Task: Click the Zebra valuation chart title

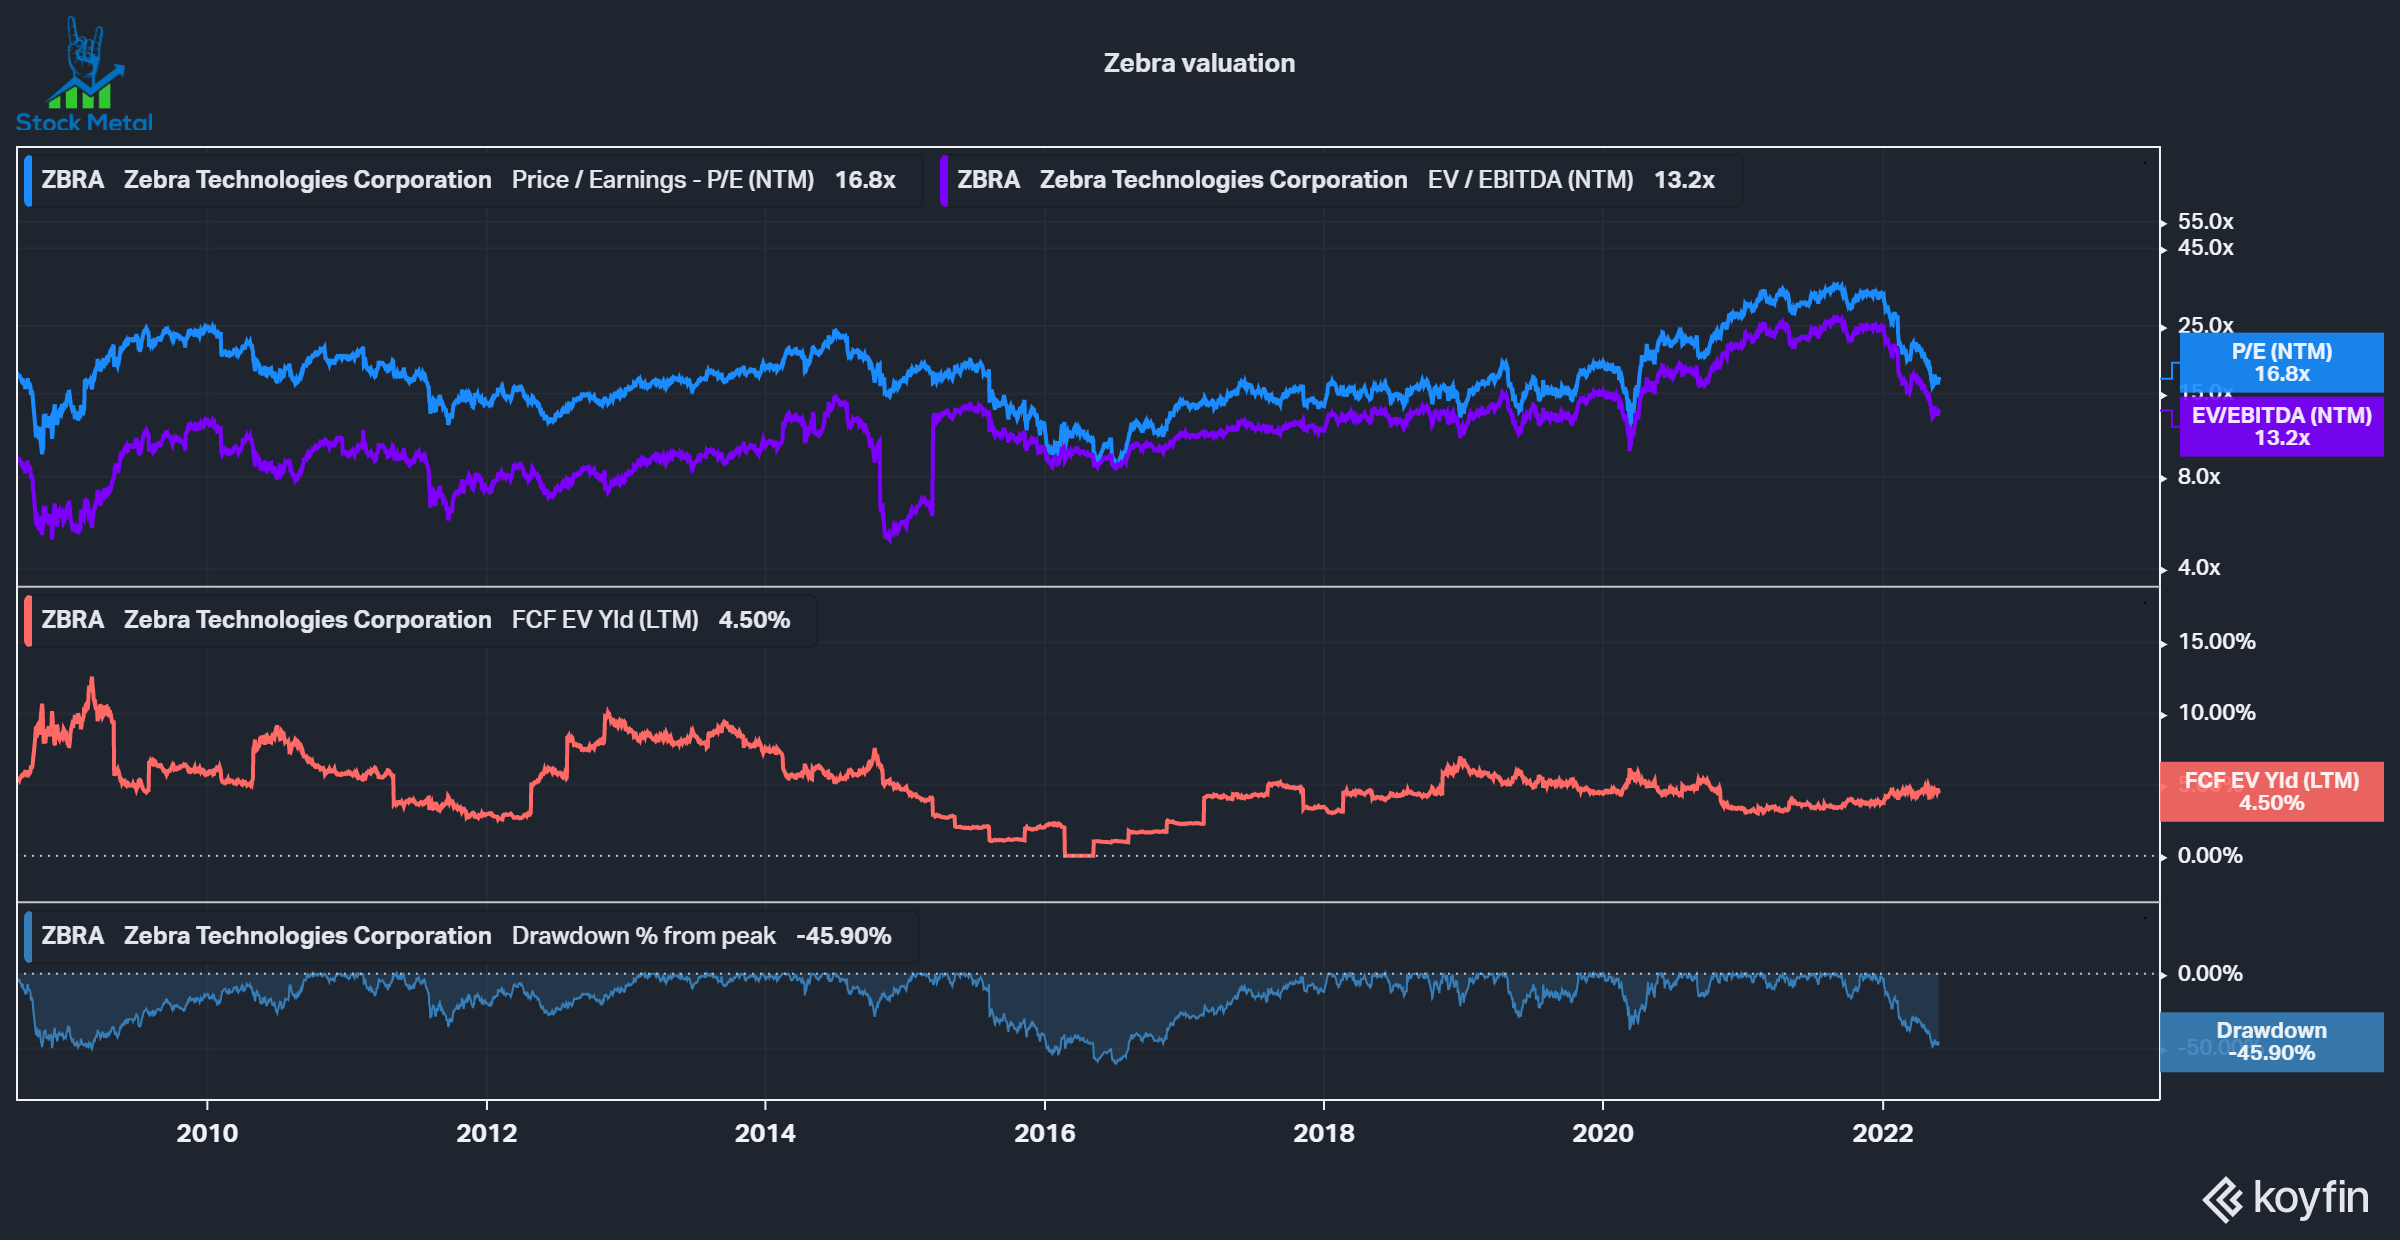Action: point(1199,63)
